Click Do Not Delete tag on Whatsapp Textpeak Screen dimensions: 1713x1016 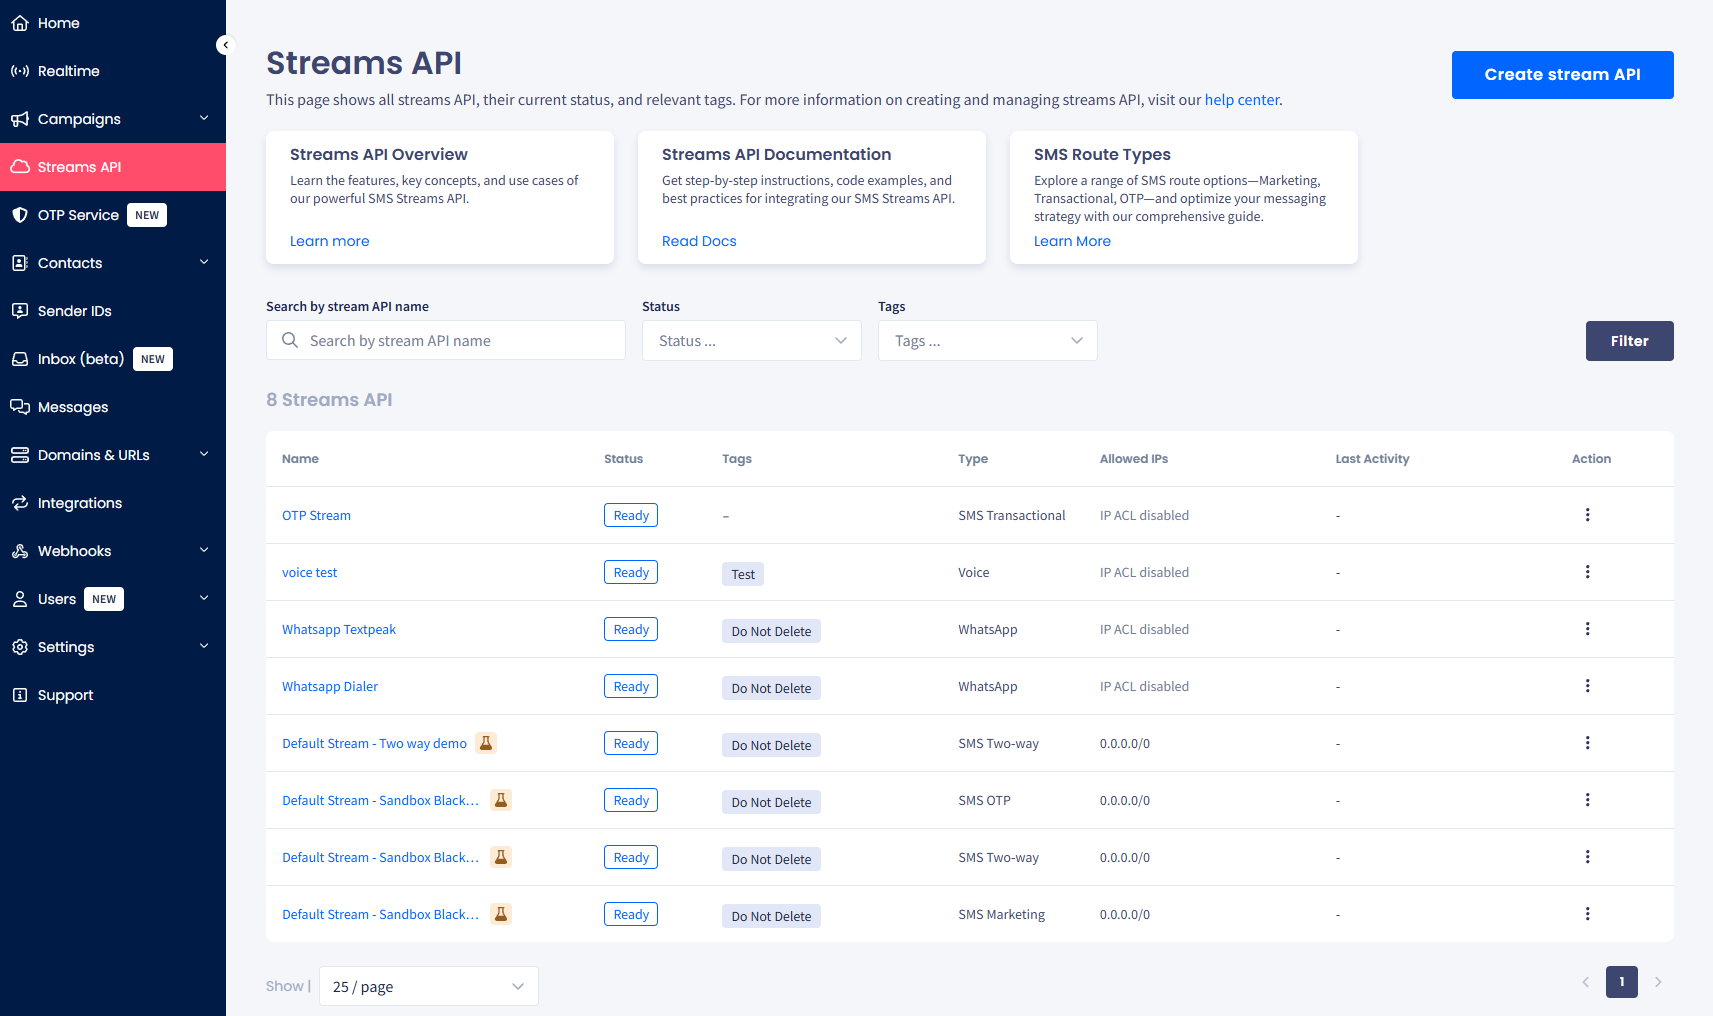coord(771,631)
